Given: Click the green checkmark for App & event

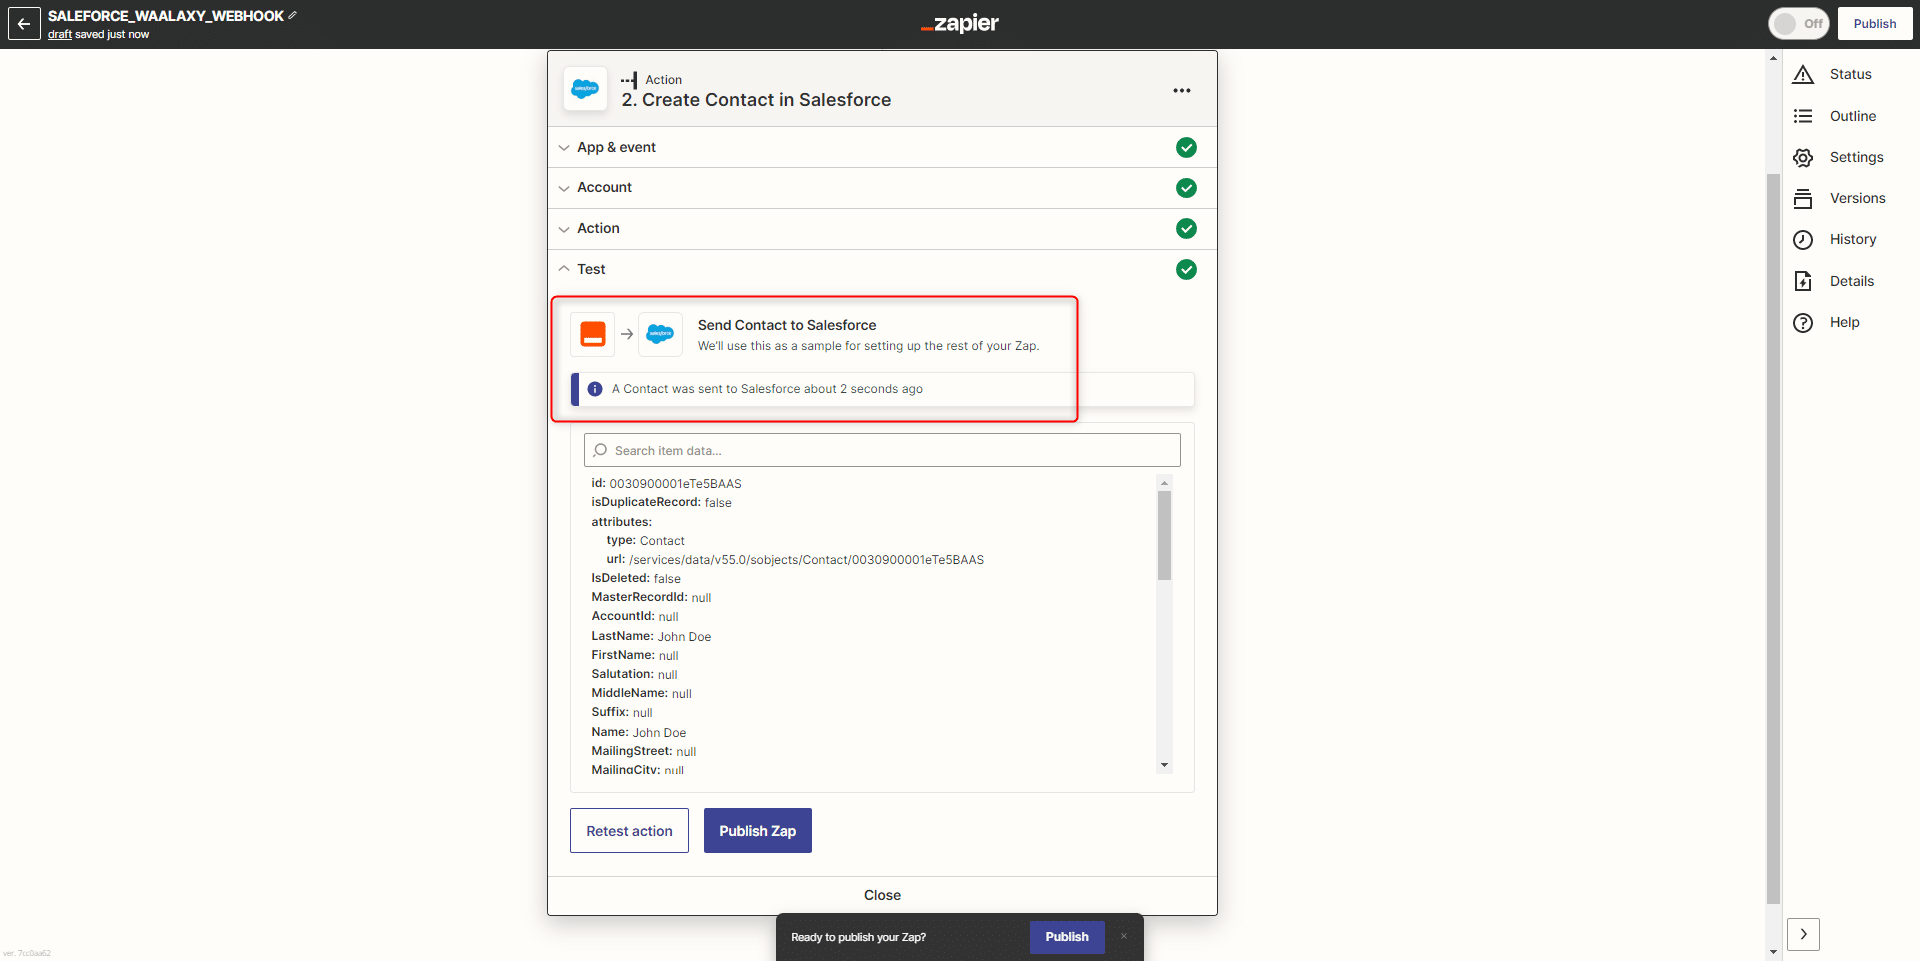Looking at the screenshot, I should click(x=1186, y=147).
